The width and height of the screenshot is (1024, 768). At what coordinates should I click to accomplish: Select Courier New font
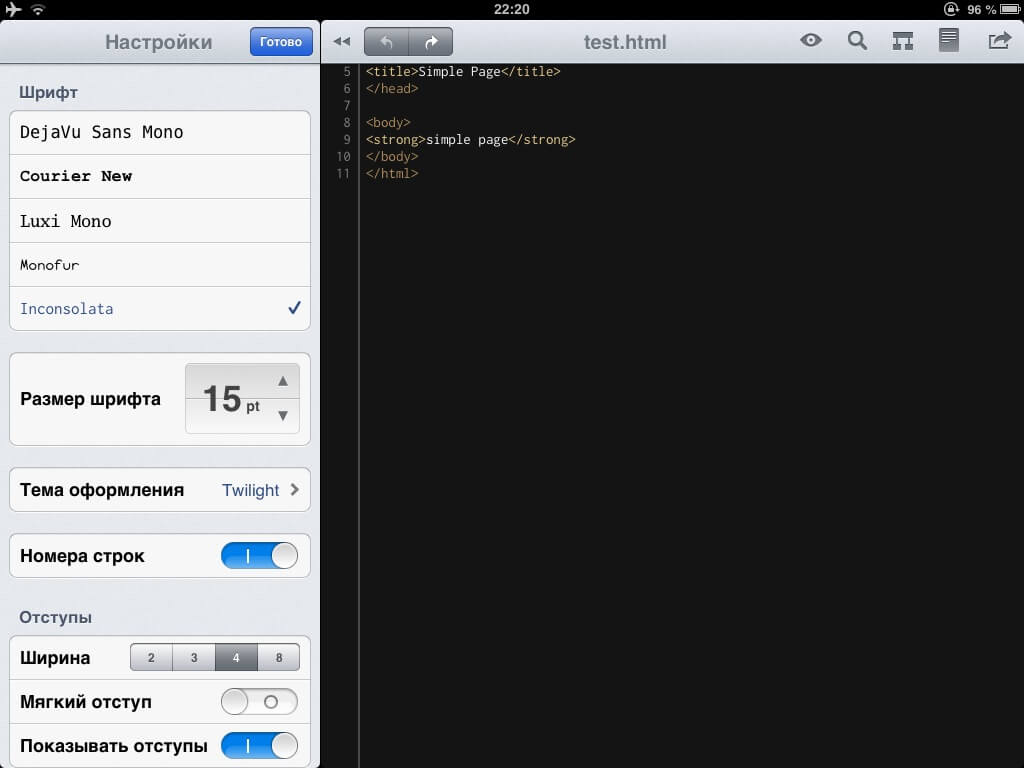[x=160, y=176]
